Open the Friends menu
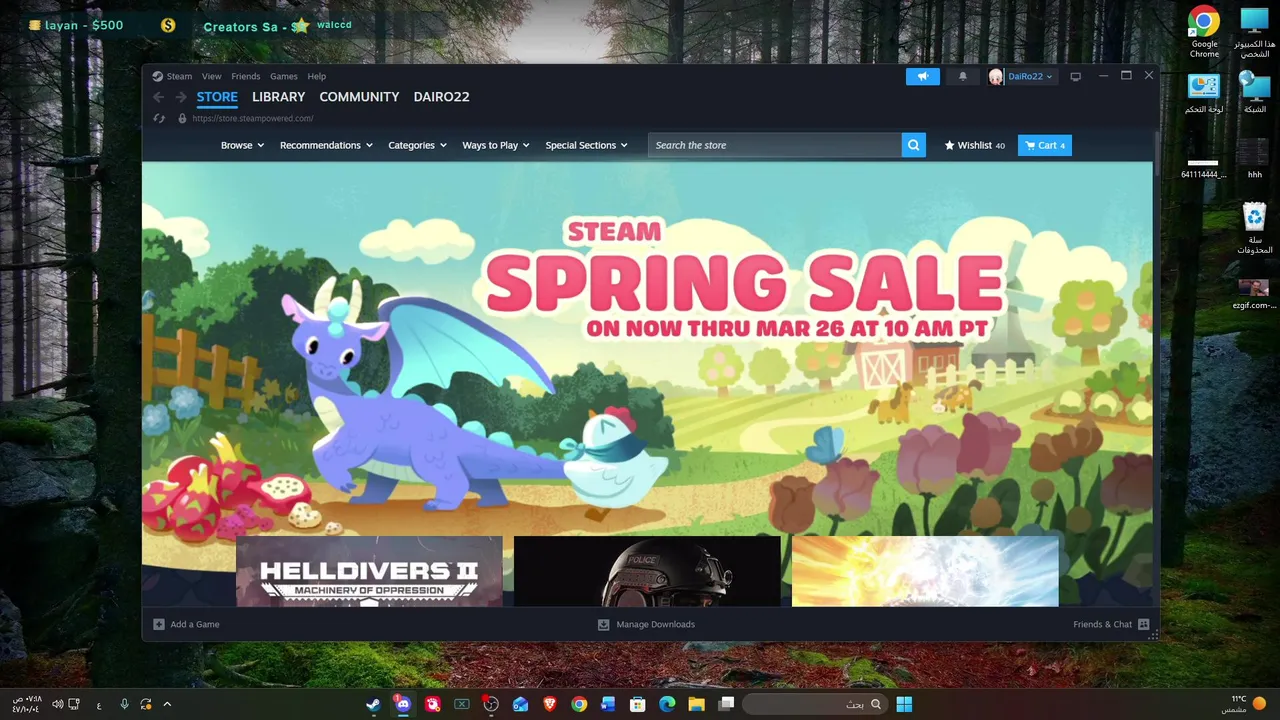Screen dimensions: 1280x720 click(245, 76)
